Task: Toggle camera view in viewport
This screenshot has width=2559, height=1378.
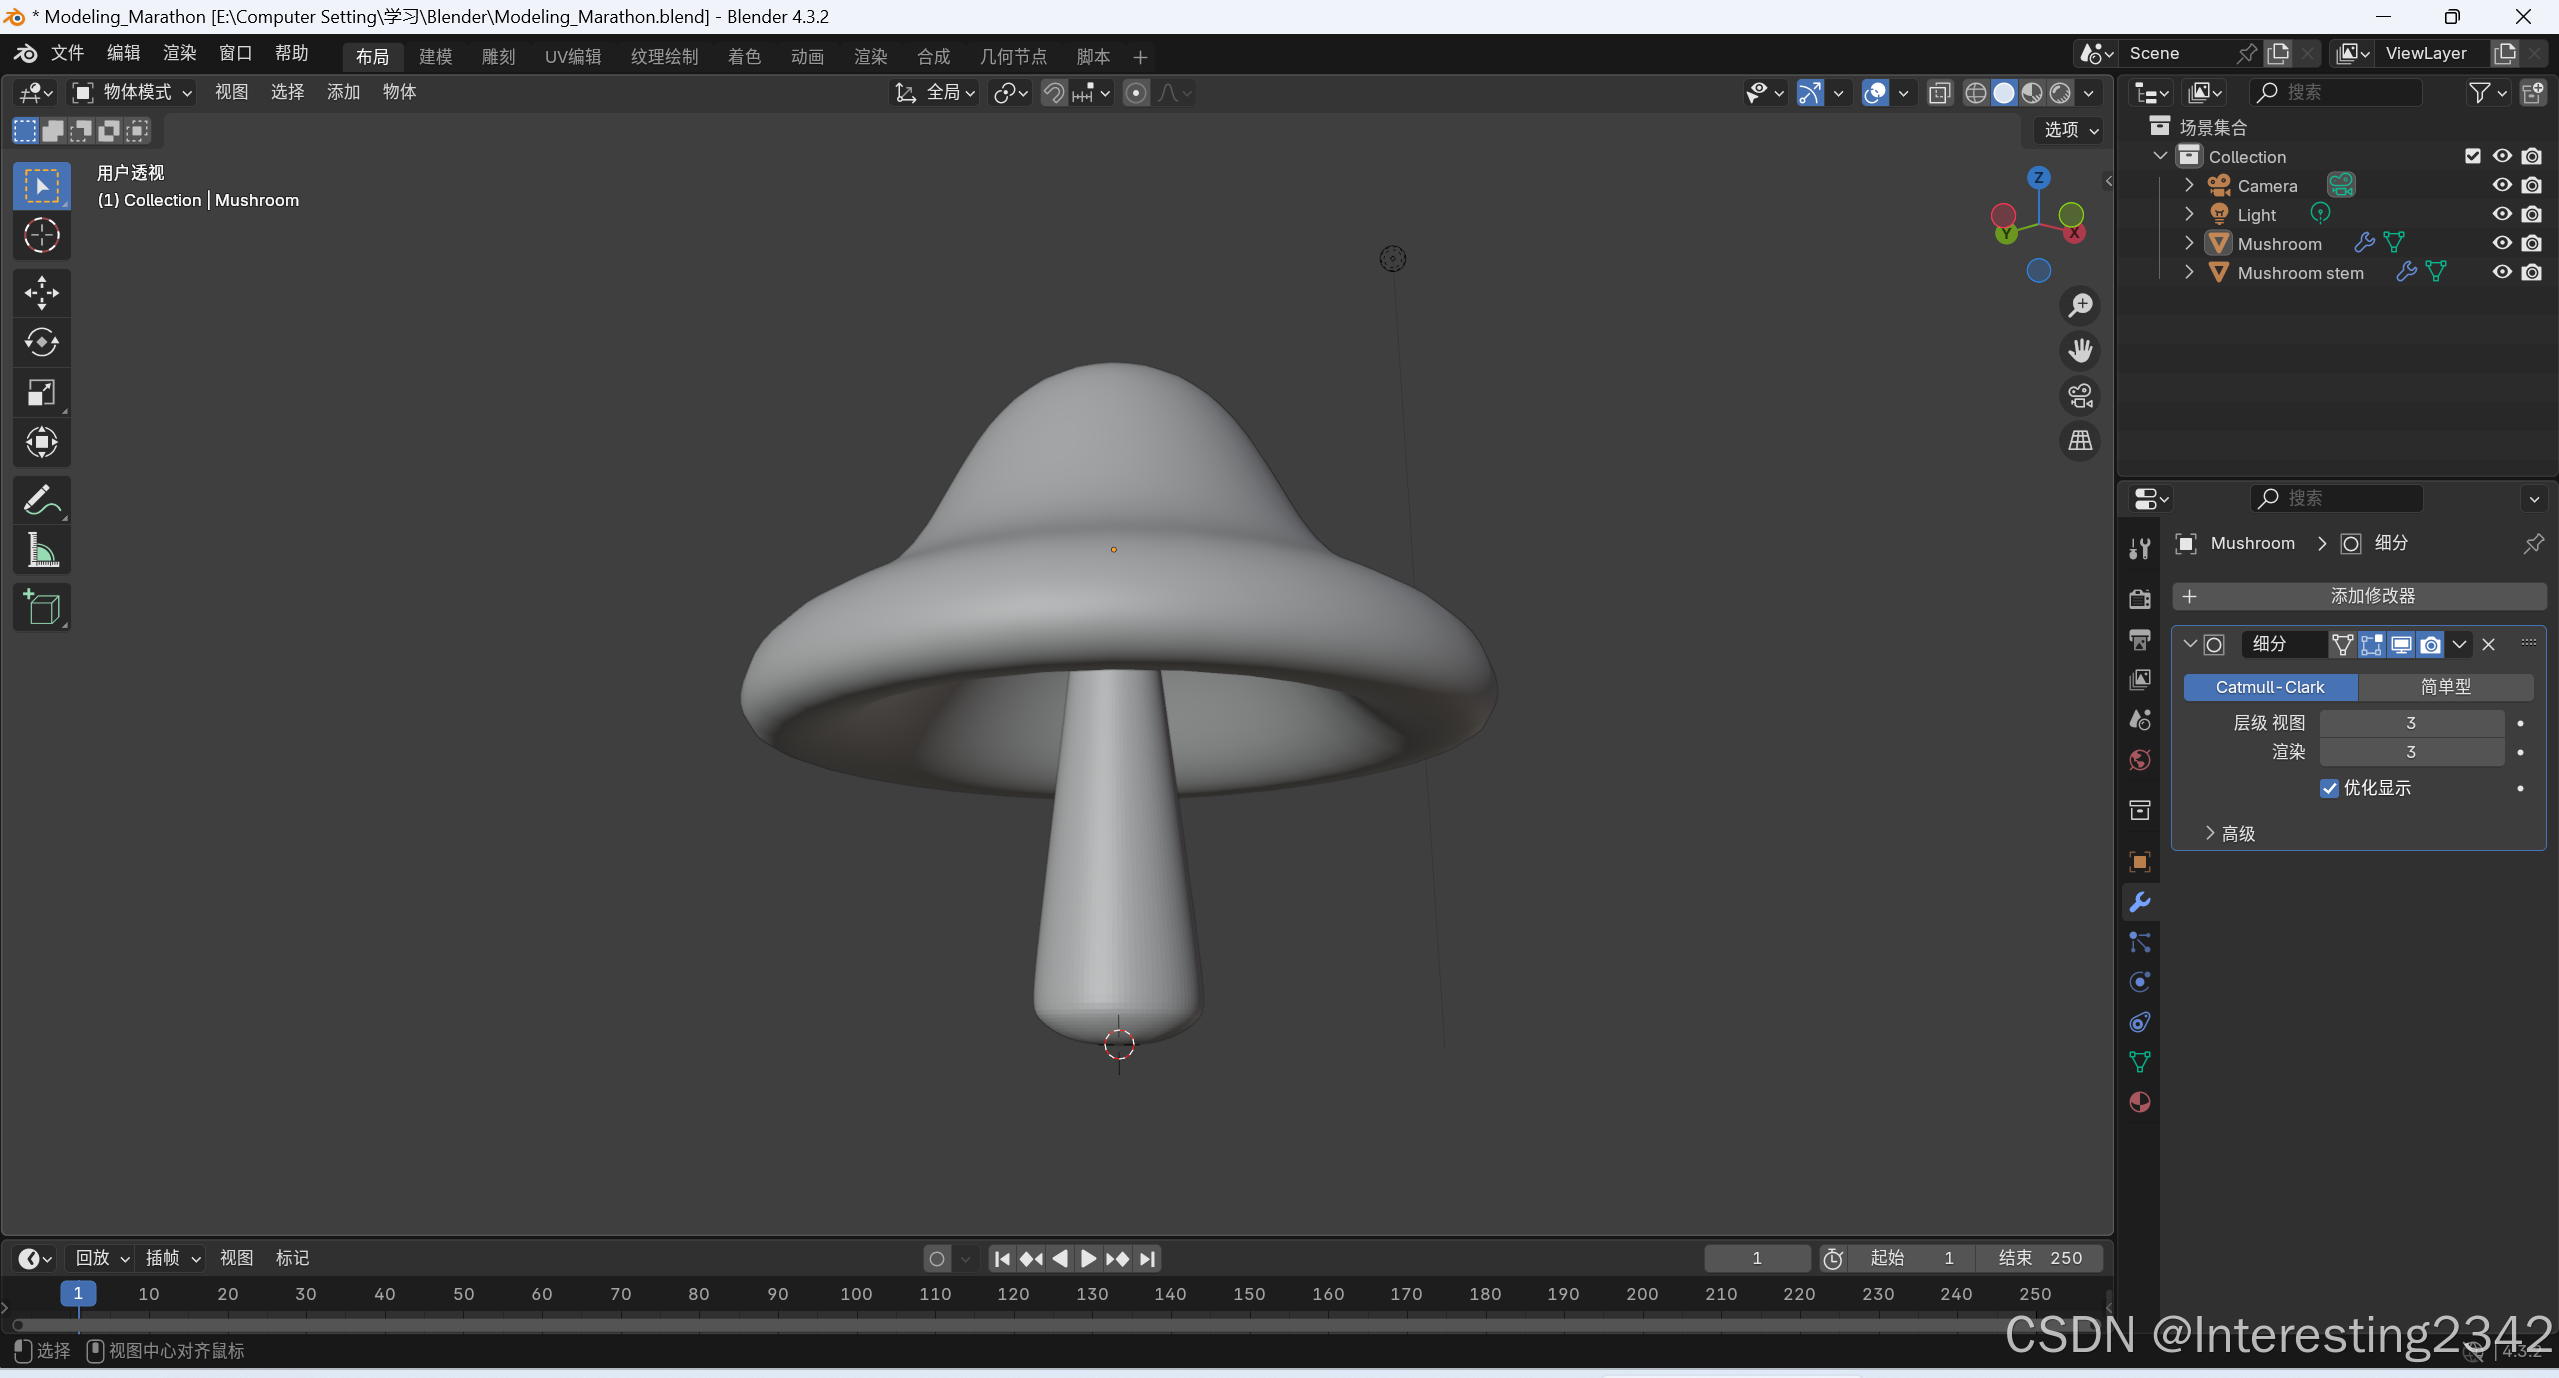Action: click(x=2080, y=396)
